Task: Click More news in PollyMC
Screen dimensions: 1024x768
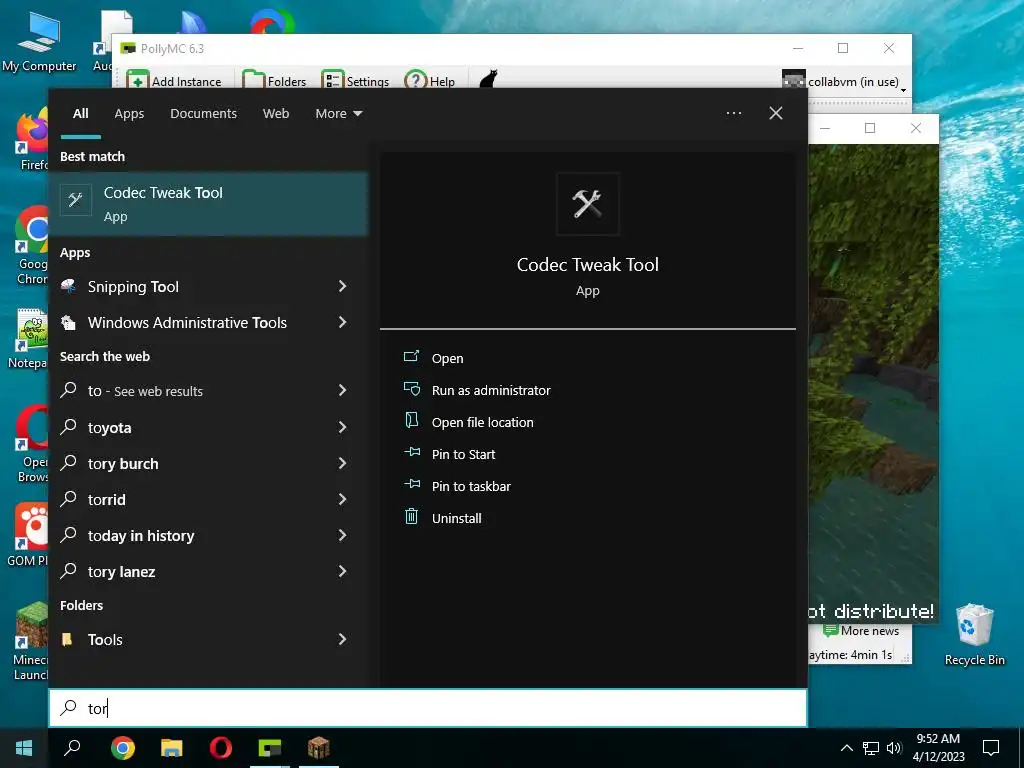Action: (861, 631)
